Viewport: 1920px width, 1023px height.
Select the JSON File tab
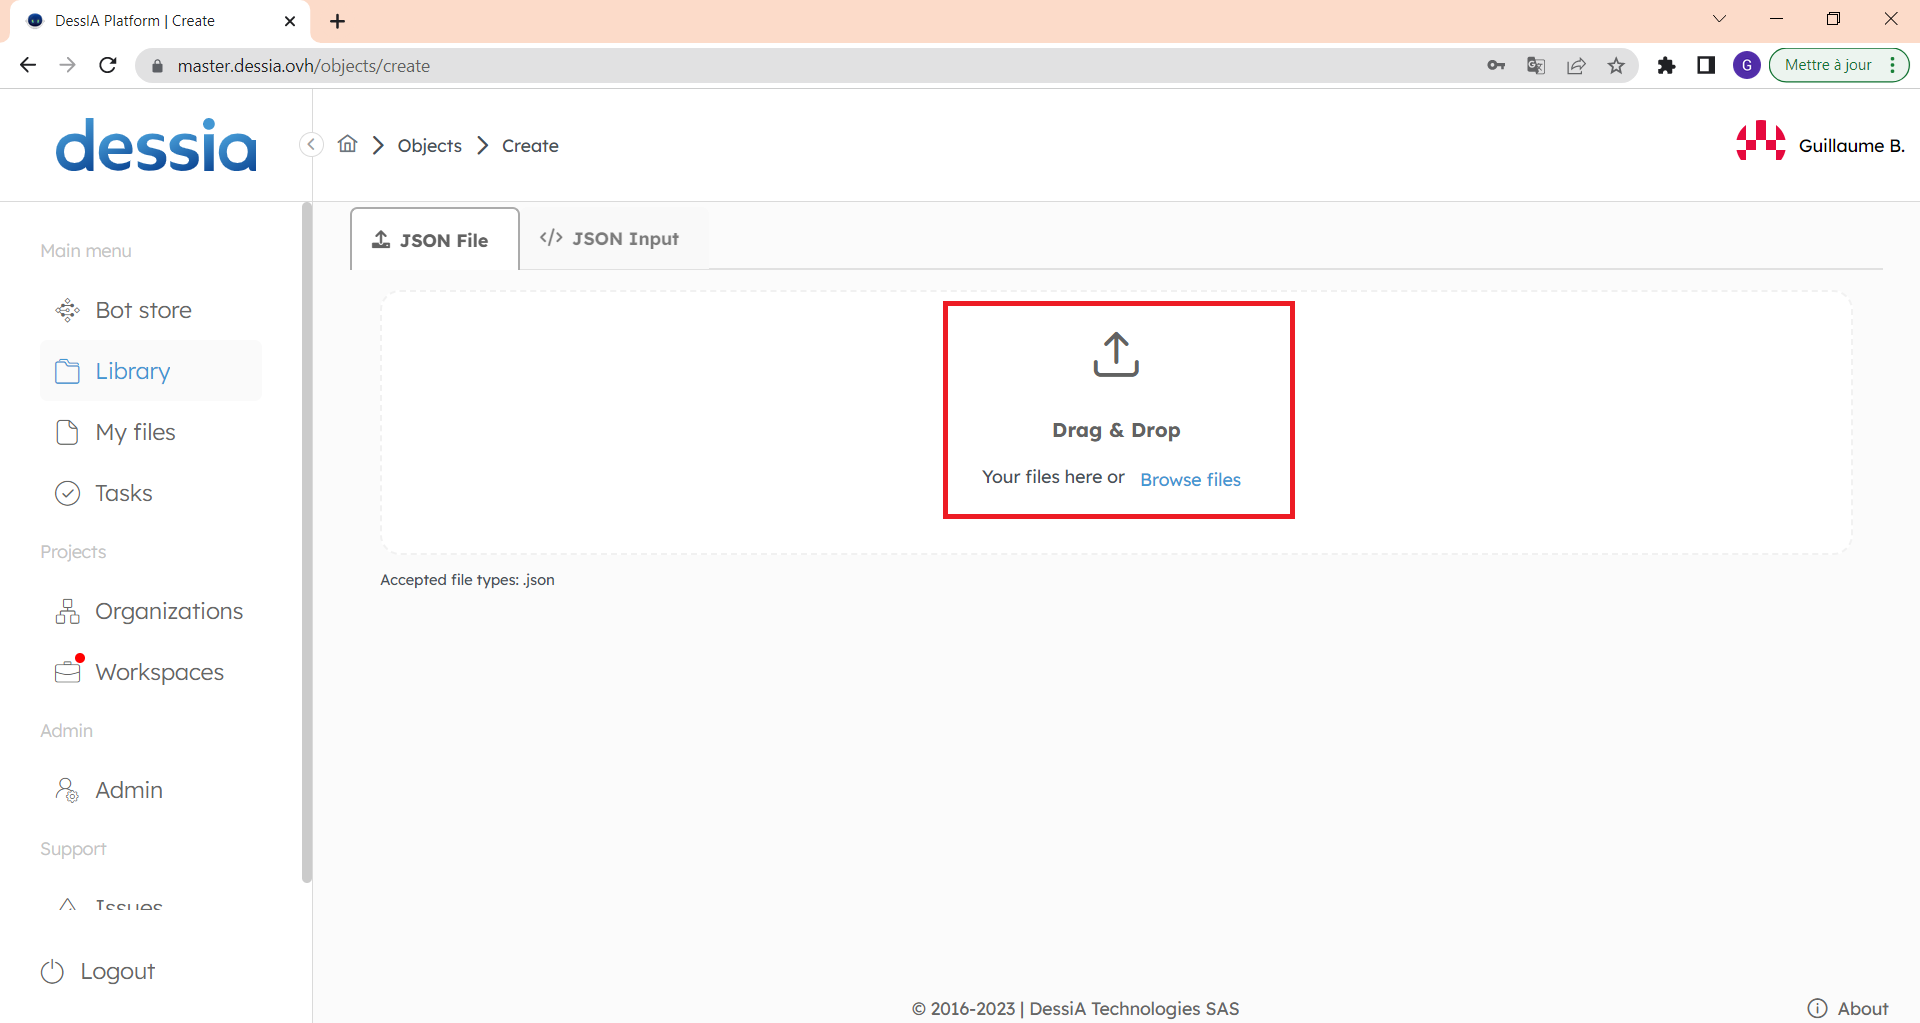435,239
